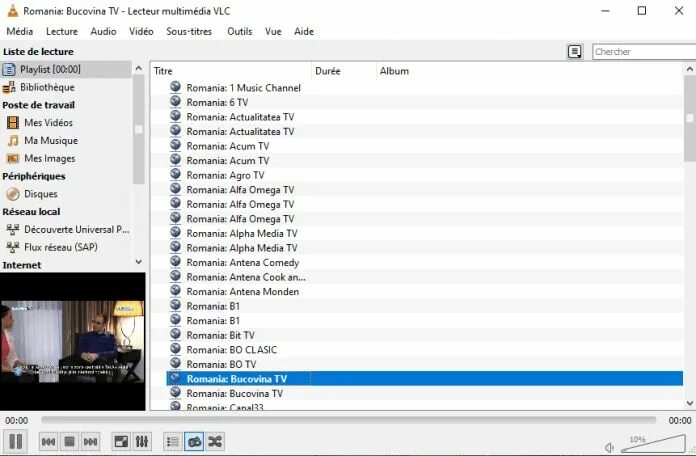Click elapsed time label 00:00
Viewport: 696px width, 456px height.
(x=16, y=420)
